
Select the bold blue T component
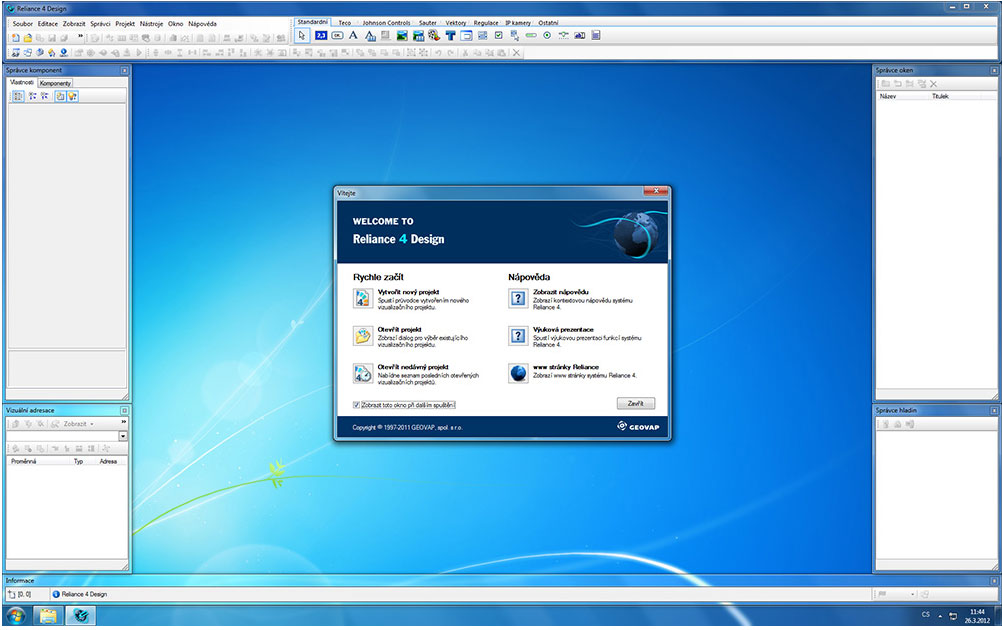click(451, 35)
